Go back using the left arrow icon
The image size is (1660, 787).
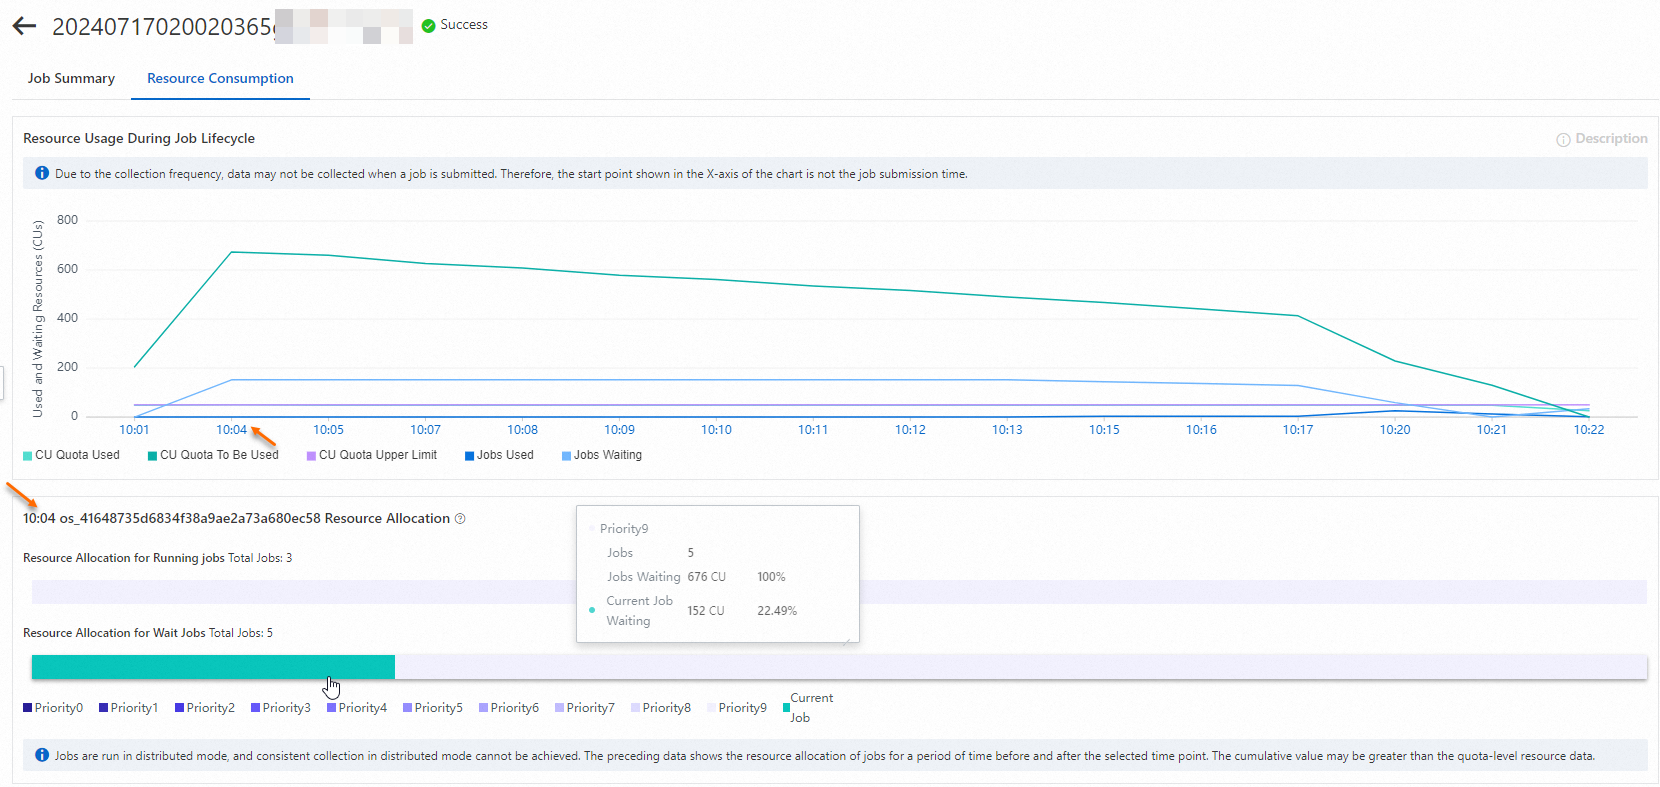pyautogui.click(x=24, y=26)
